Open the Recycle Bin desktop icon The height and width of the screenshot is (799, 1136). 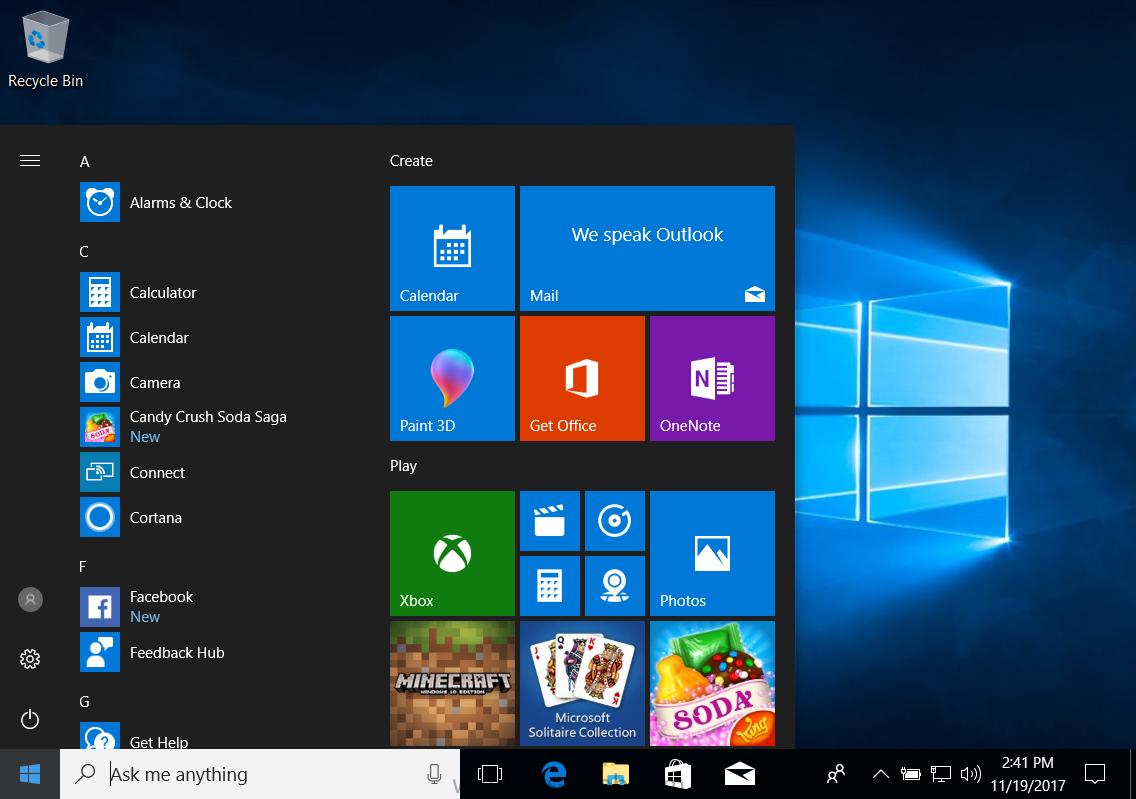tap(45, 51)
